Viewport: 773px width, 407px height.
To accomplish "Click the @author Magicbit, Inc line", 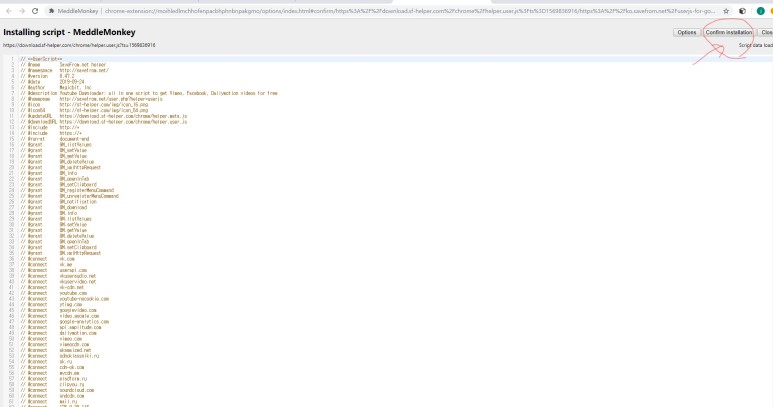I will pyautogui.click(x=56, y=88).
